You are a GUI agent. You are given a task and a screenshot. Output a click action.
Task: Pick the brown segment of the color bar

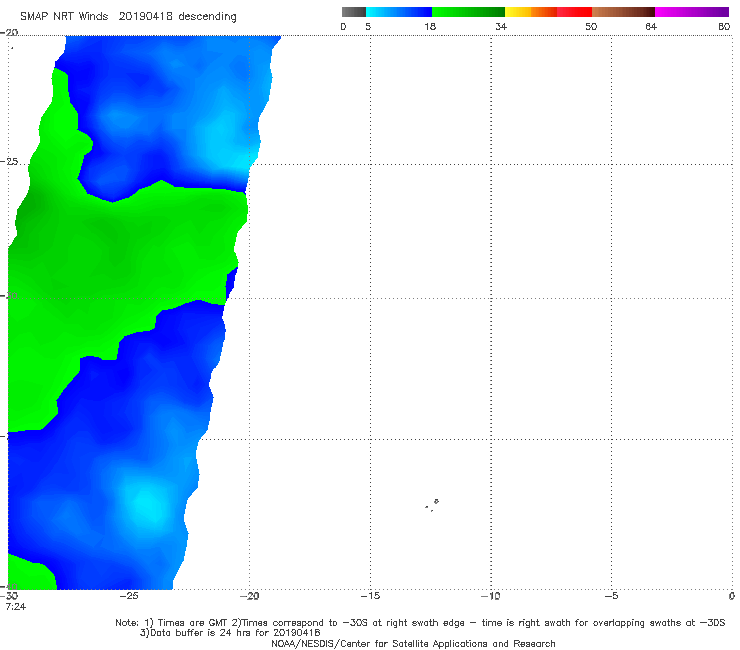[623, 12]
